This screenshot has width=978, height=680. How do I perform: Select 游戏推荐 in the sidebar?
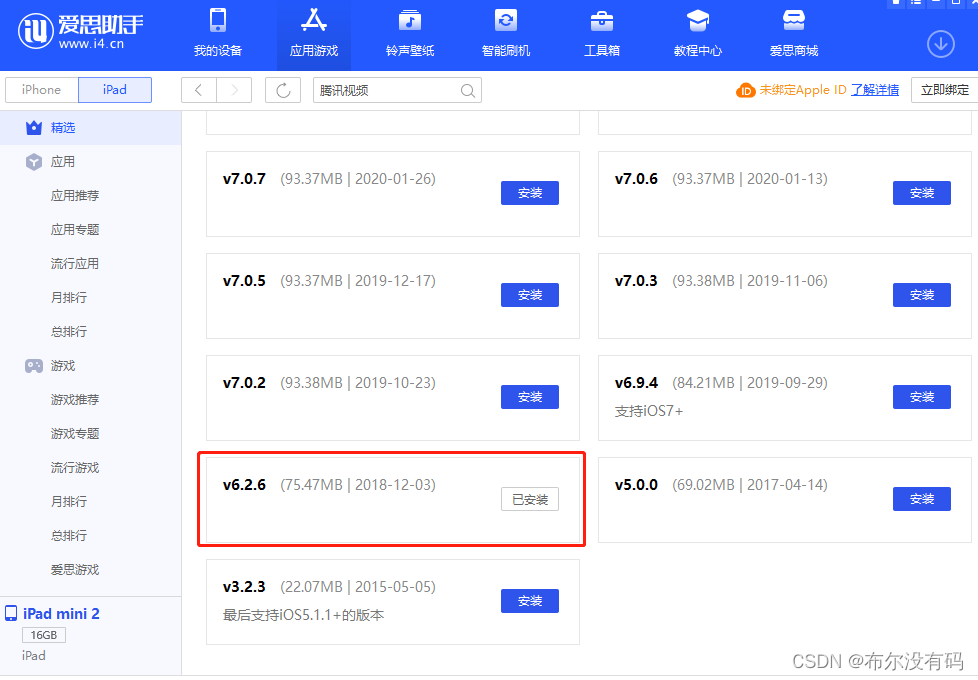(75, 400)
